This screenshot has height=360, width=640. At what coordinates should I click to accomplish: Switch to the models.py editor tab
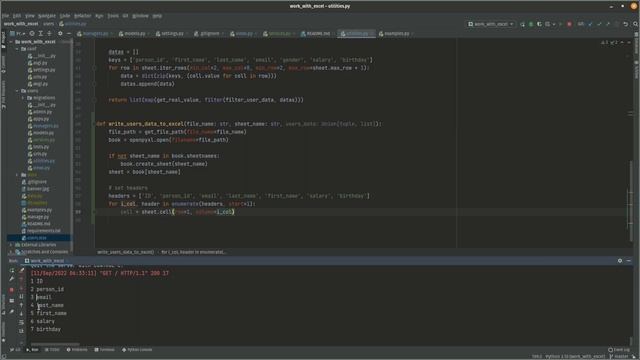click(134, 33)
